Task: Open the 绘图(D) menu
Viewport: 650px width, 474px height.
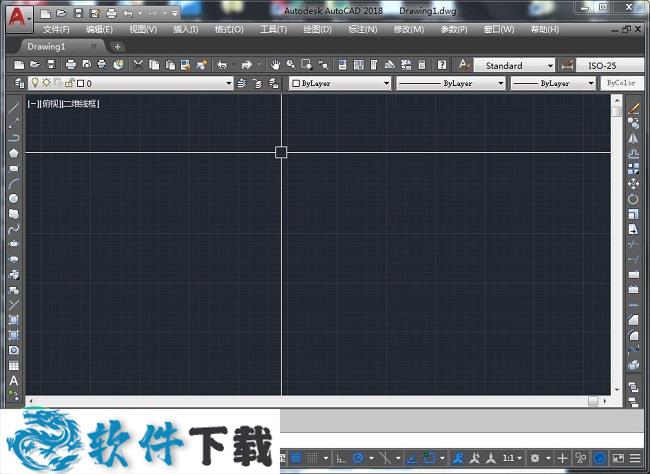Action: (x=318, y=29)
